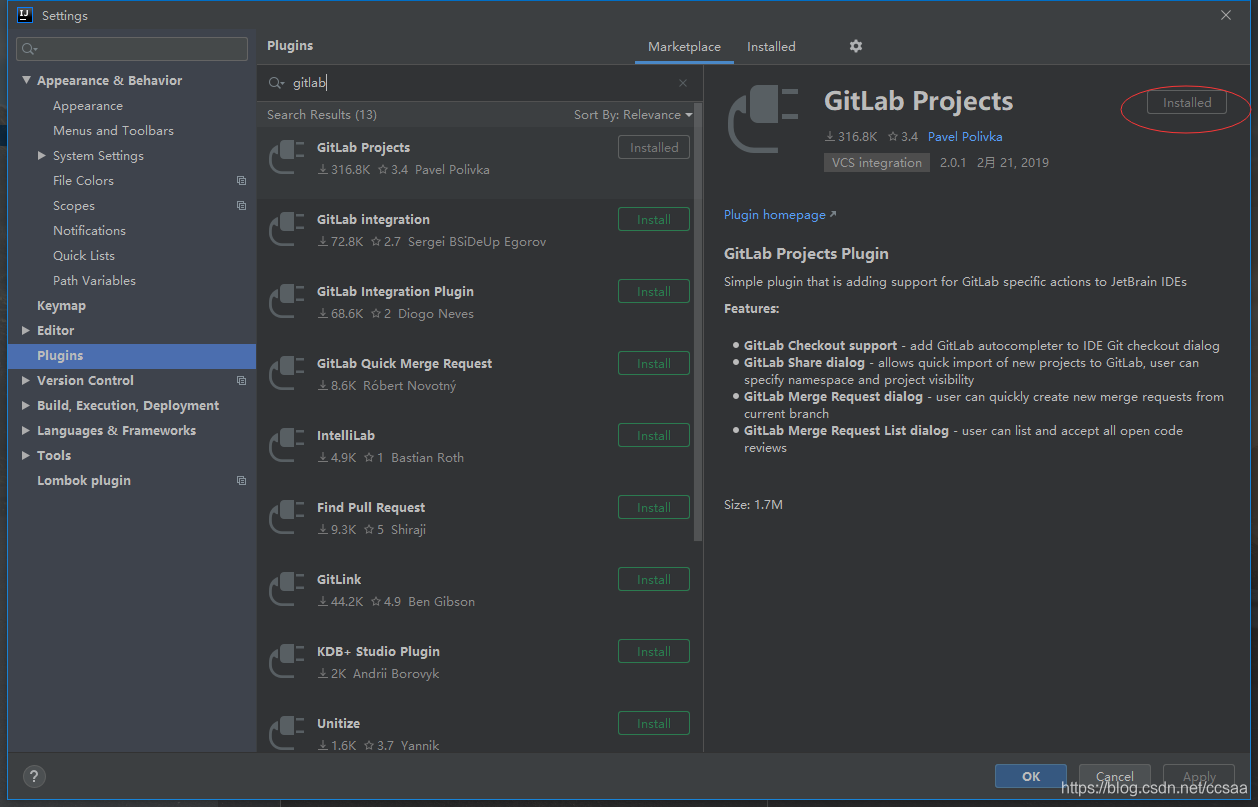Screen dimensions: 1258x807
Task: Open the Sort By Relevance dropdown
Action: 633,115
